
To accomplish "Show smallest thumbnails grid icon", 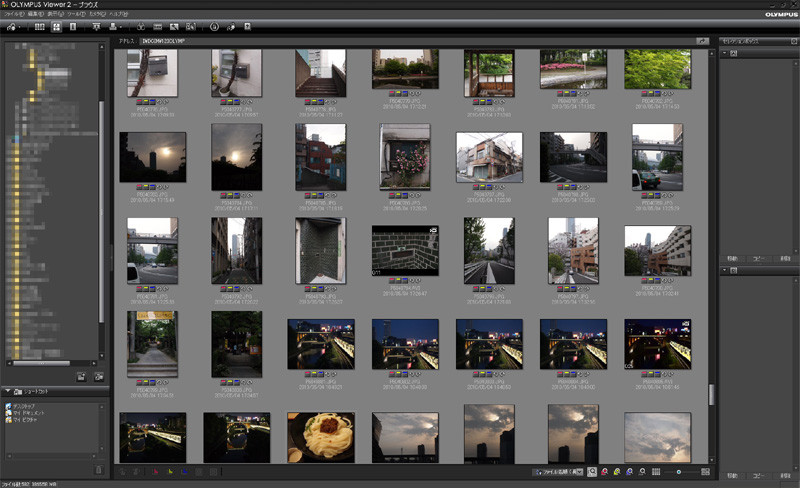I will coord(656,472).
